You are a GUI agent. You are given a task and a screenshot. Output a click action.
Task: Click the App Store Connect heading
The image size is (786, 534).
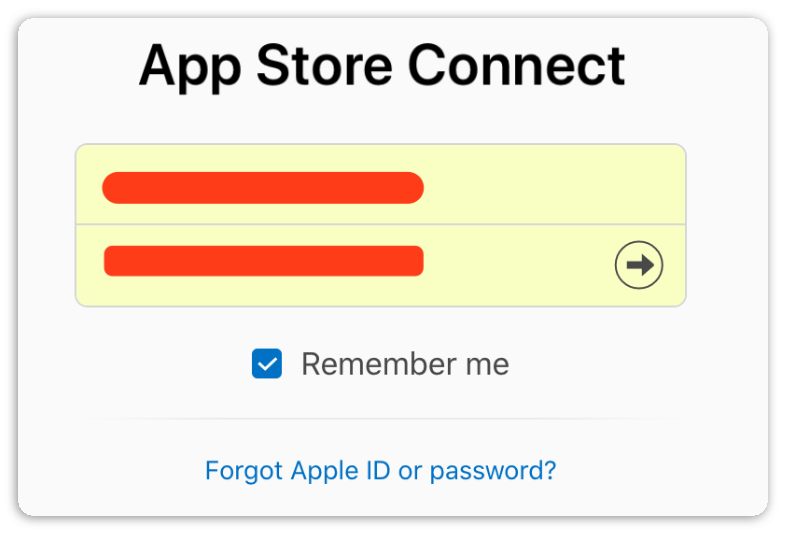(382, 66)
